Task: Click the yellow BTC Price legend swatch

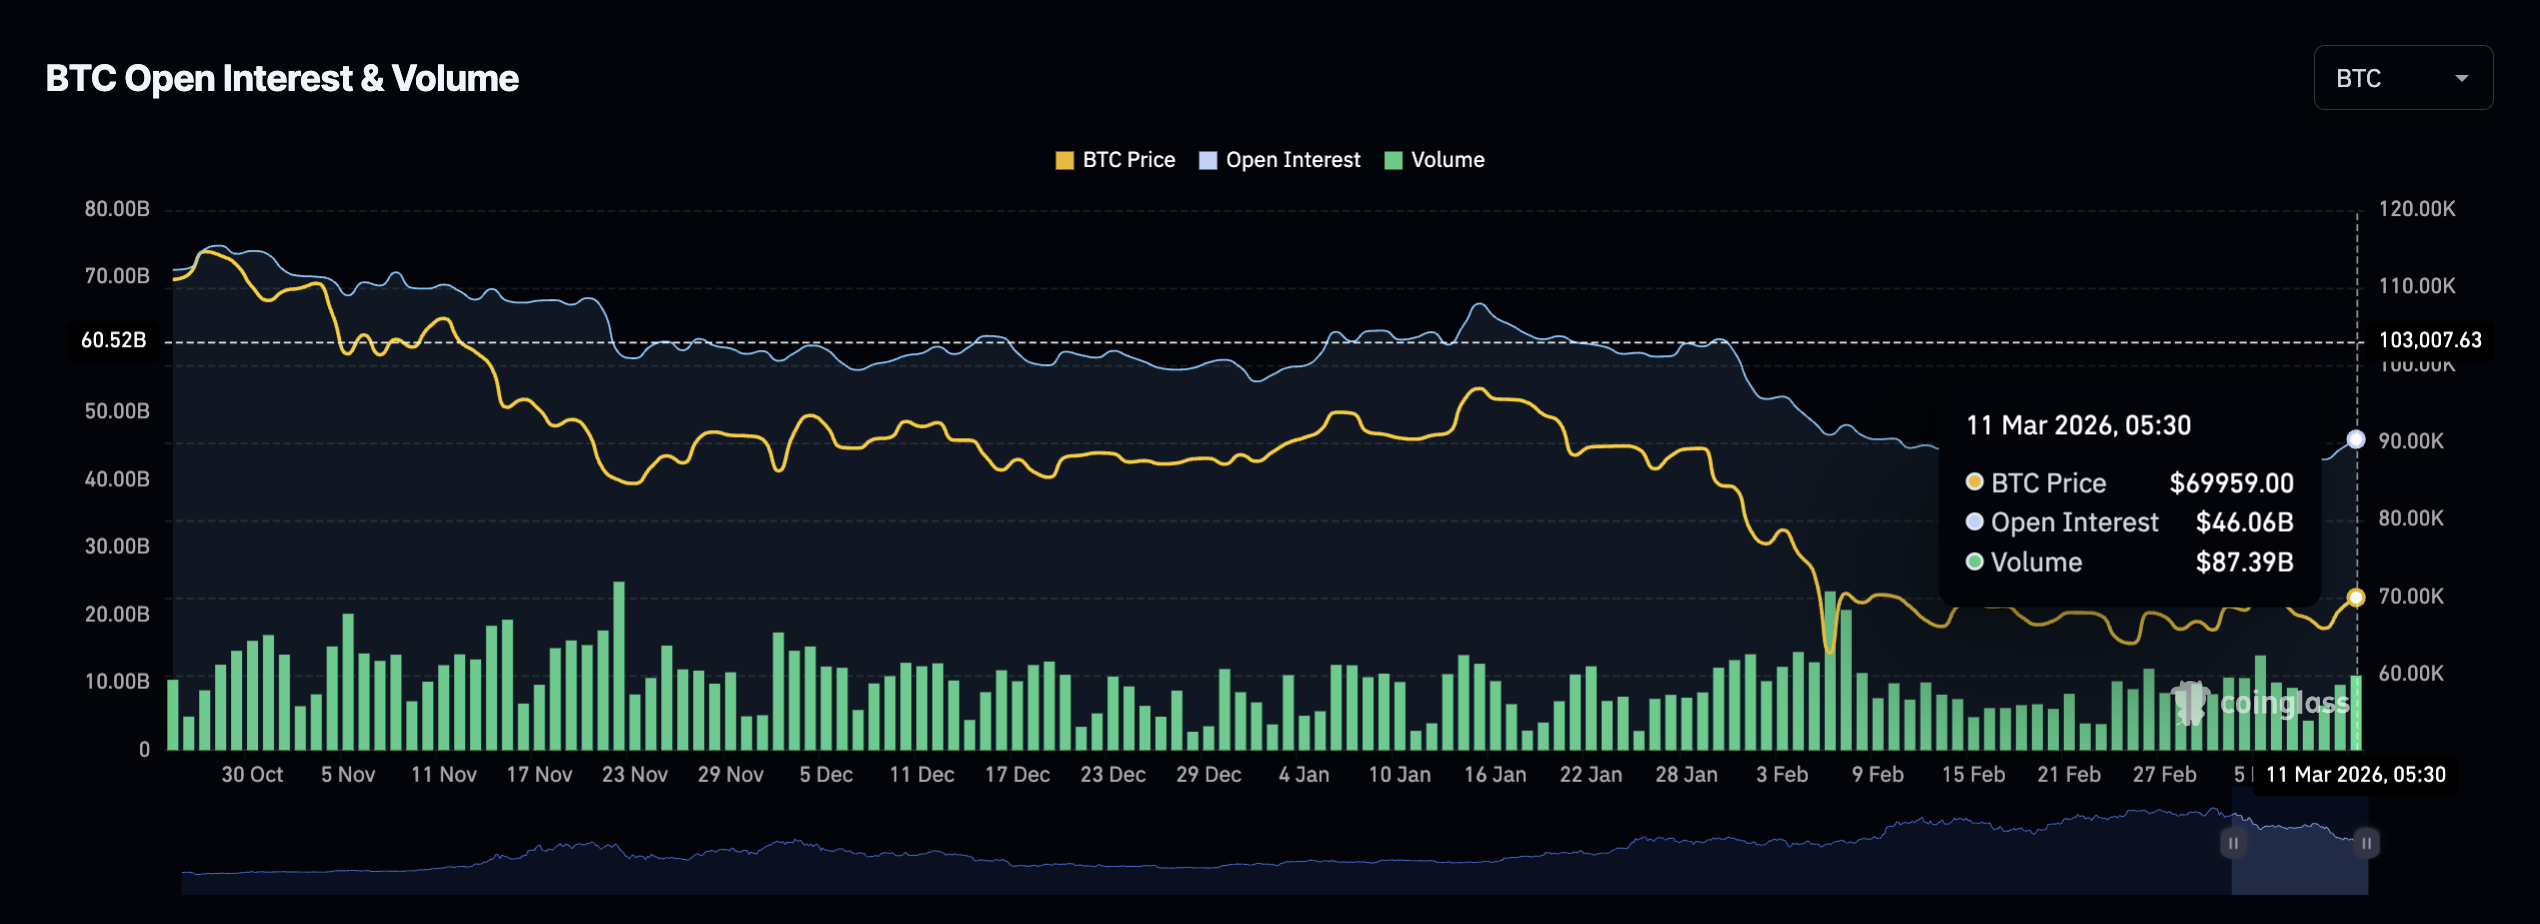Action: coord(1064,161)
